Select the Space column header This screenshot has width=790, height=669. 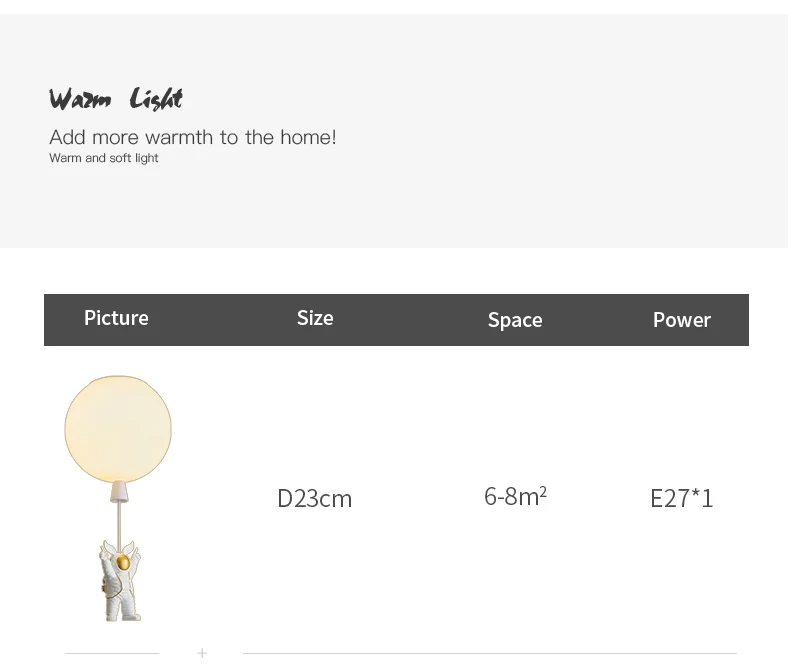[515, 320]
